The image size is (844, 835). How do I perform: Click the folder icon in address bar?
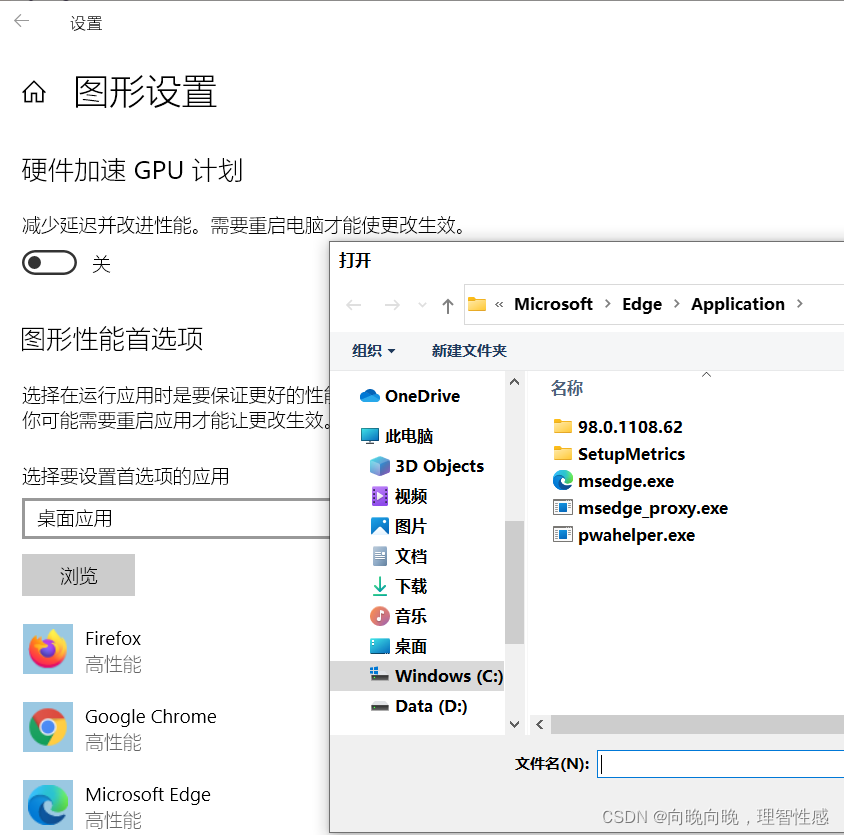pos(477,304)
